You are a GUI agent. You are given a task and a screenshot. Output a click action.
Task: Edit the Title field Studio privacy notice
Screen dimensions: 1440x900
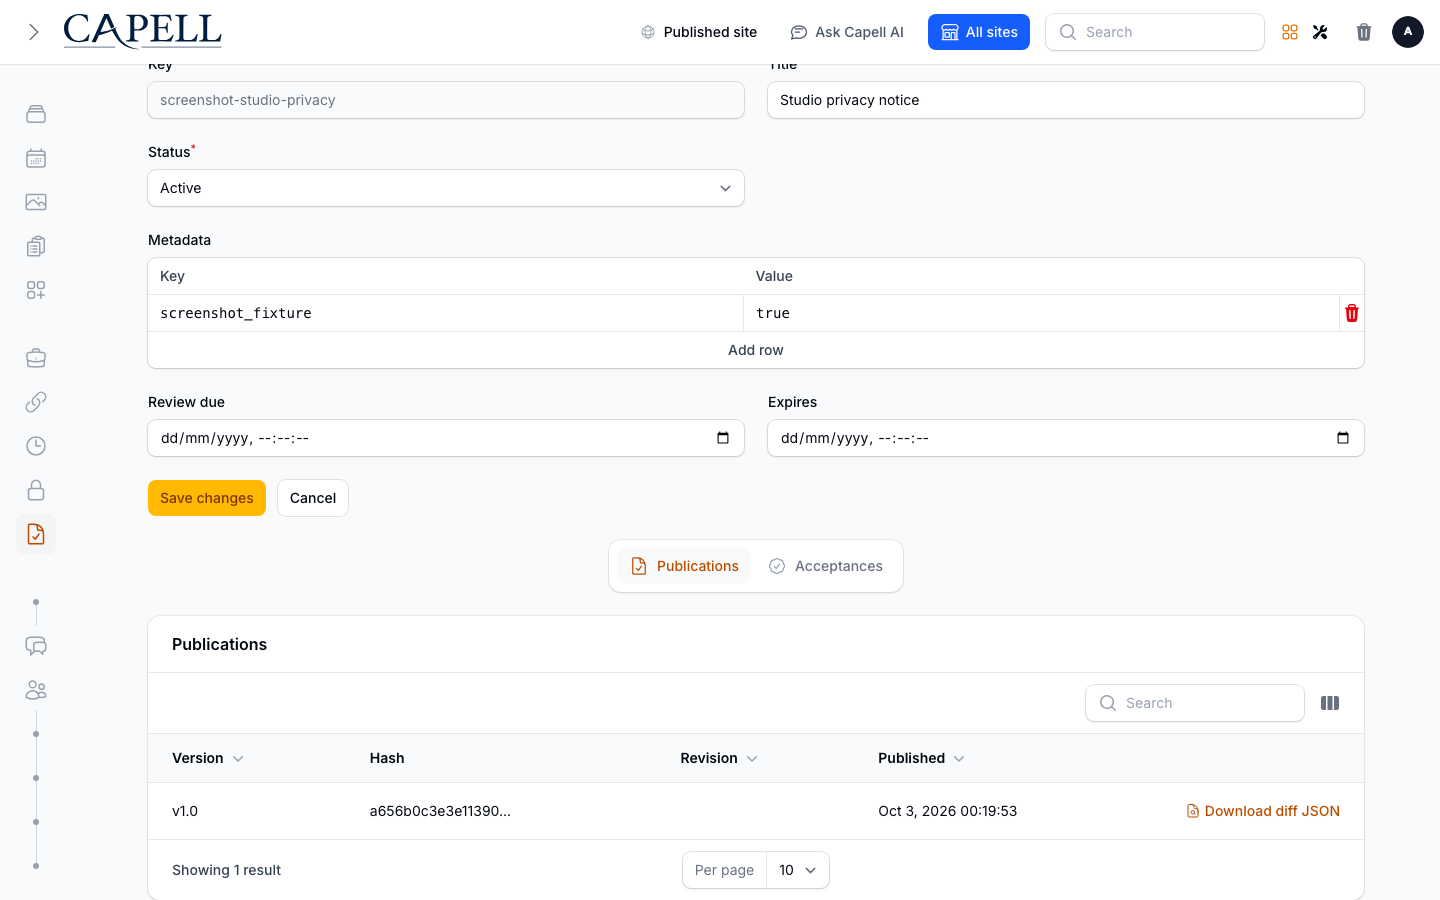[x=1066, y=100]
